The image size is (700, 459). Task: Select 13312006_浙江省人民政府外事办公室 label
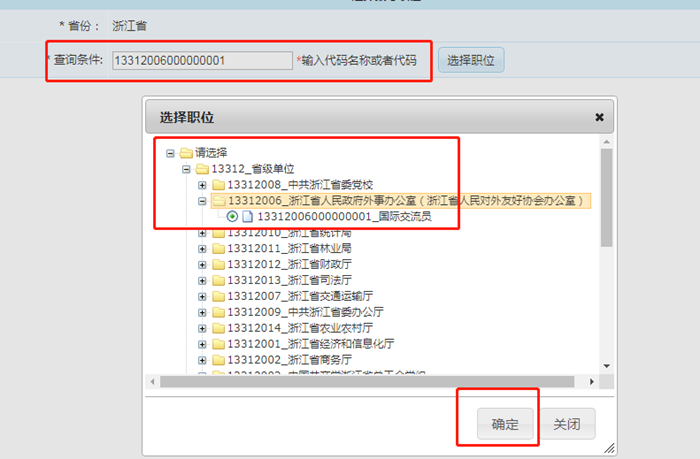(406, 201)
